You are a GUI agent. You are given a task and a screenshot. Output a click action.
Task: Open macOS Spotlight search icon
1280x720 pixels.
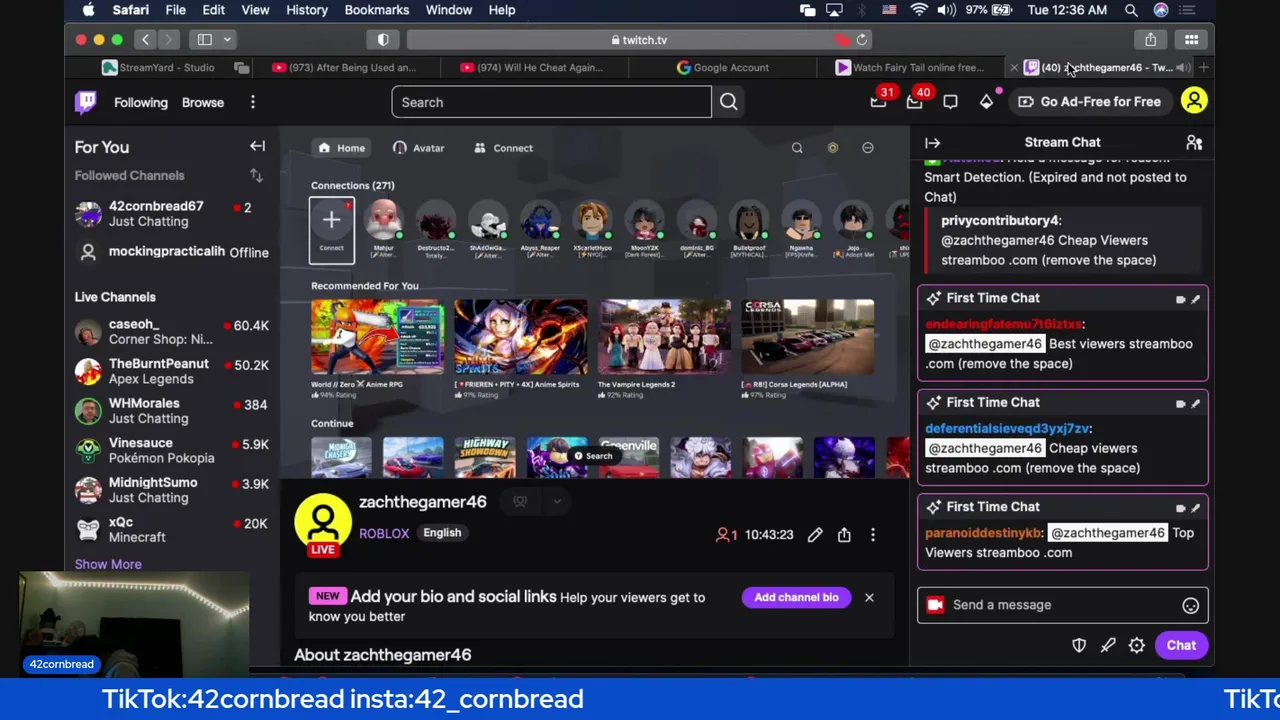(1131, 10)
